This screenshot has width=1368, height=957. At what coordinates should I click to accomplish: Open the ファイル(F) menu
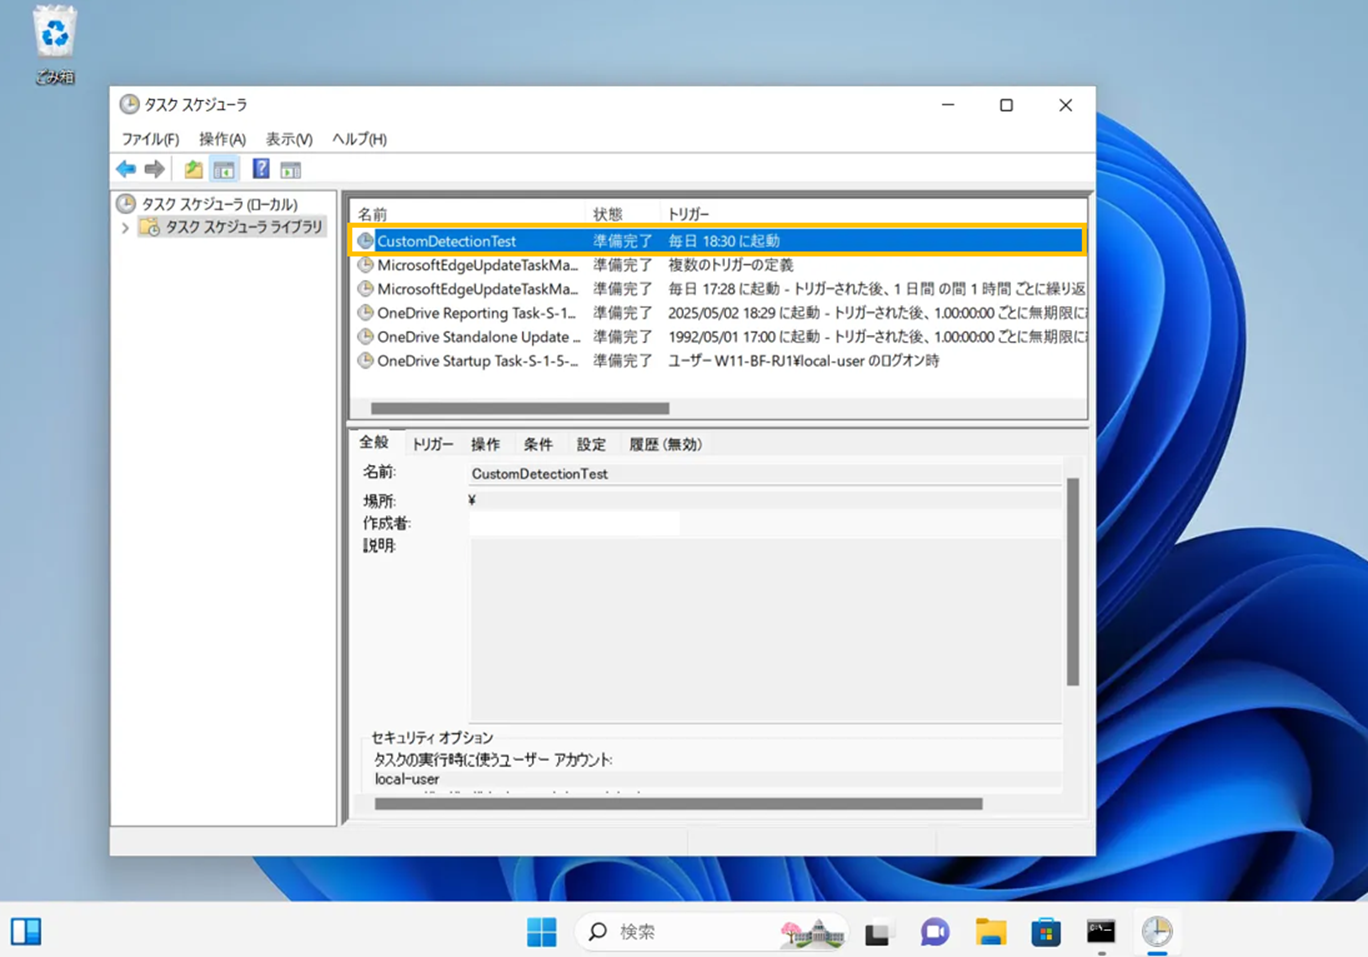pos(150,139)
